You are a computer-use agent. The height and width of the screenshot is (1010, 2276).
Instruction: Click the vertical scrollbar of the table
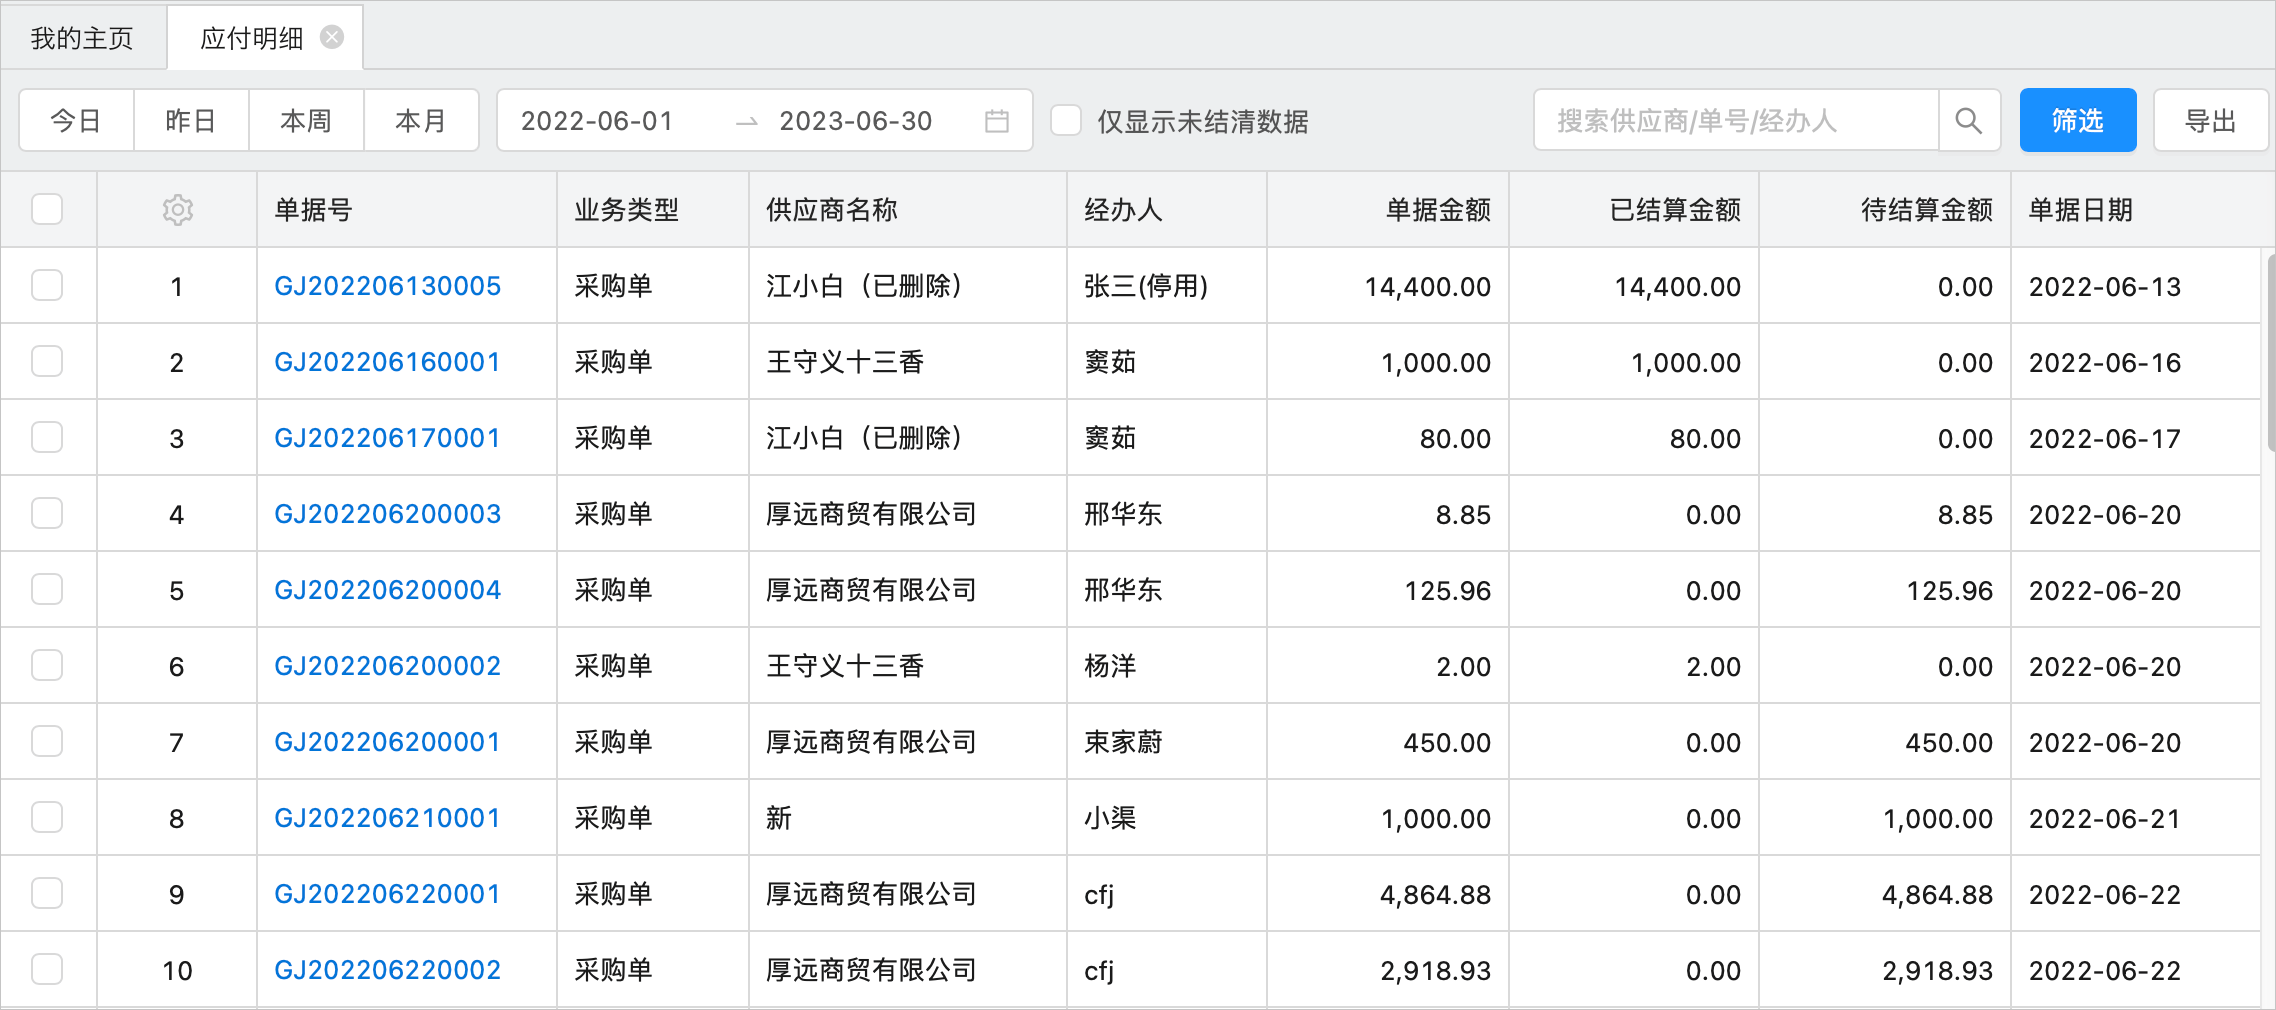[2269, 350]
